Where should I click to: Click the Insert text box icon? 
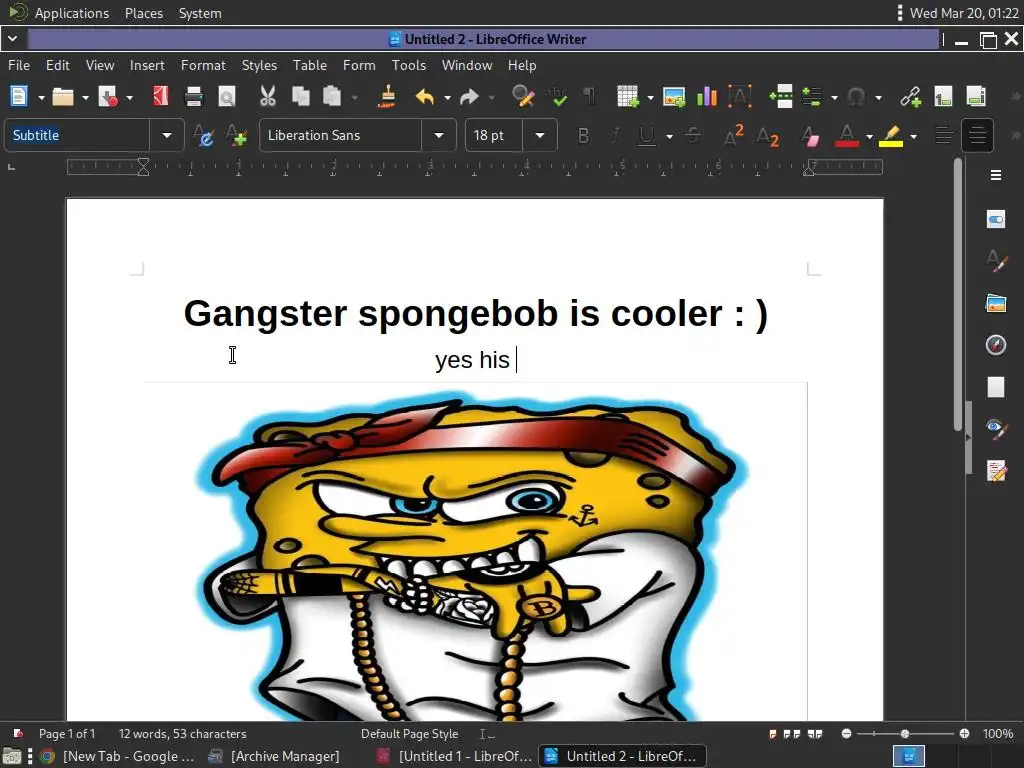tap(739, 97)
